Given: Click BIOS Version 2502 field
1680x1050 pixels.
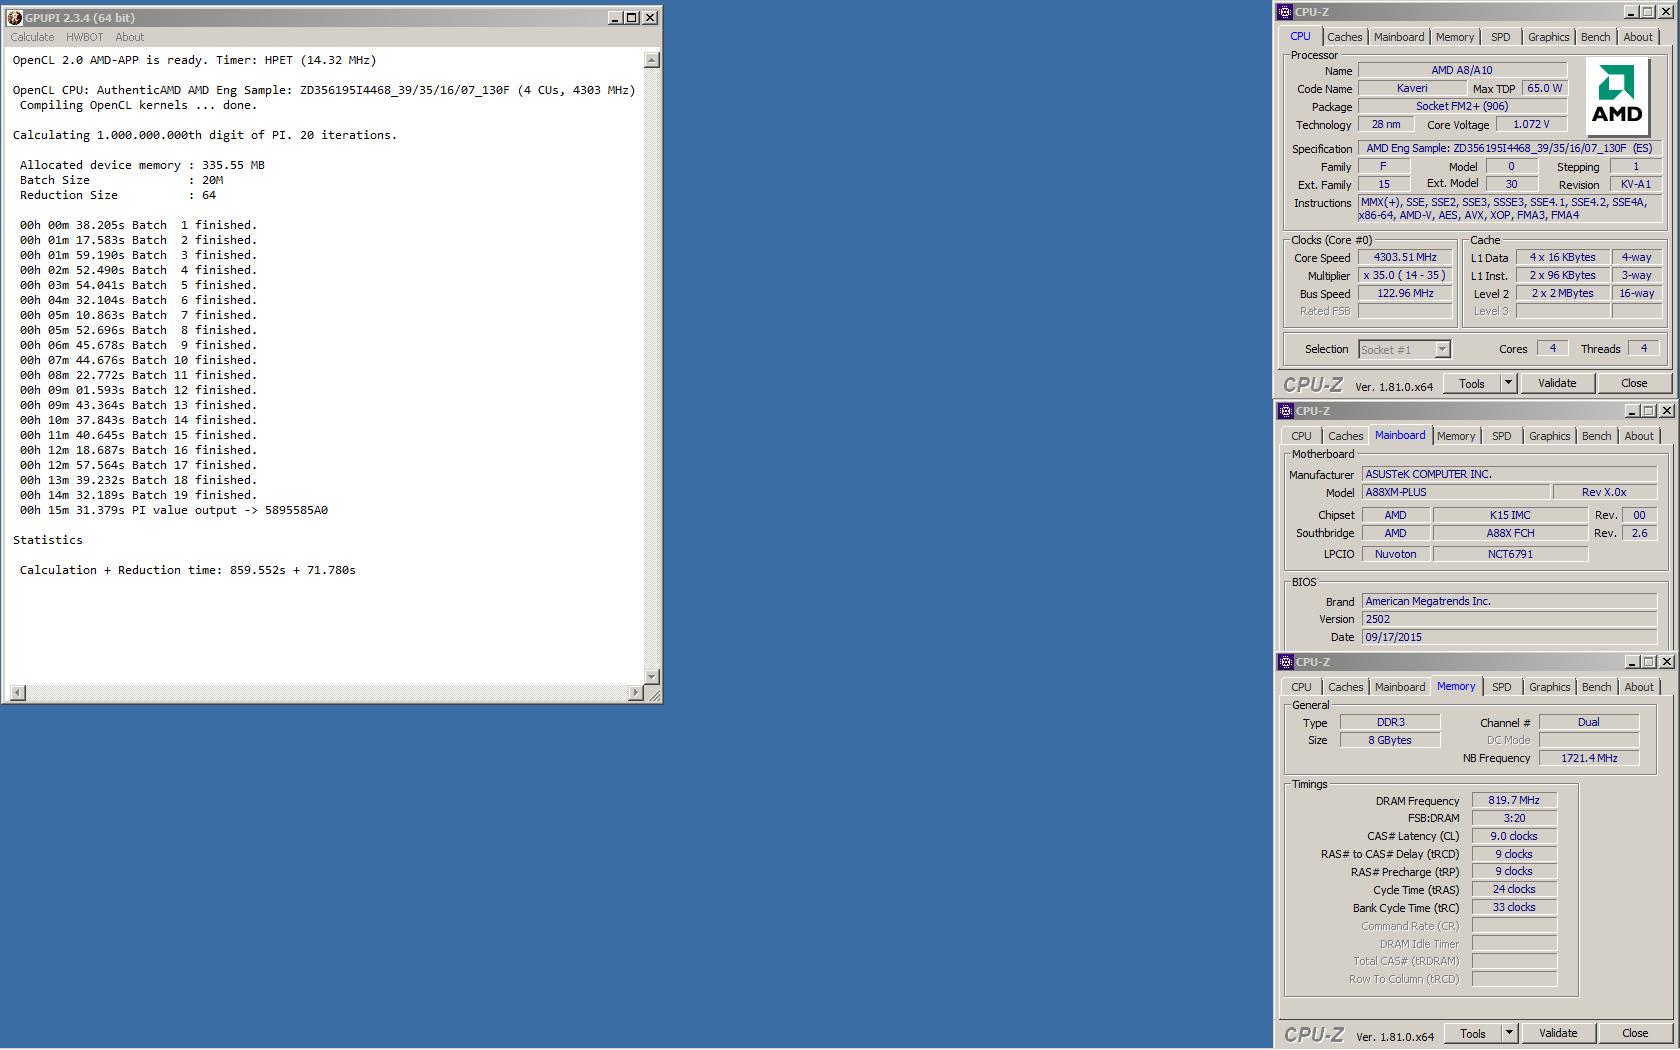Looking at the screenshot, I should click(1509, 619).
